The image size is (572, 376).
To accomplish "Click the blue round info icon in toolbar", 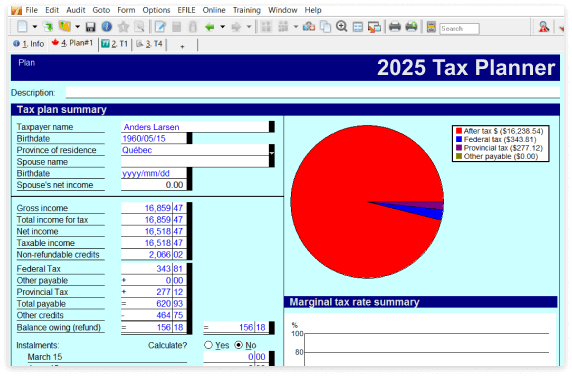I will (107, 27).
